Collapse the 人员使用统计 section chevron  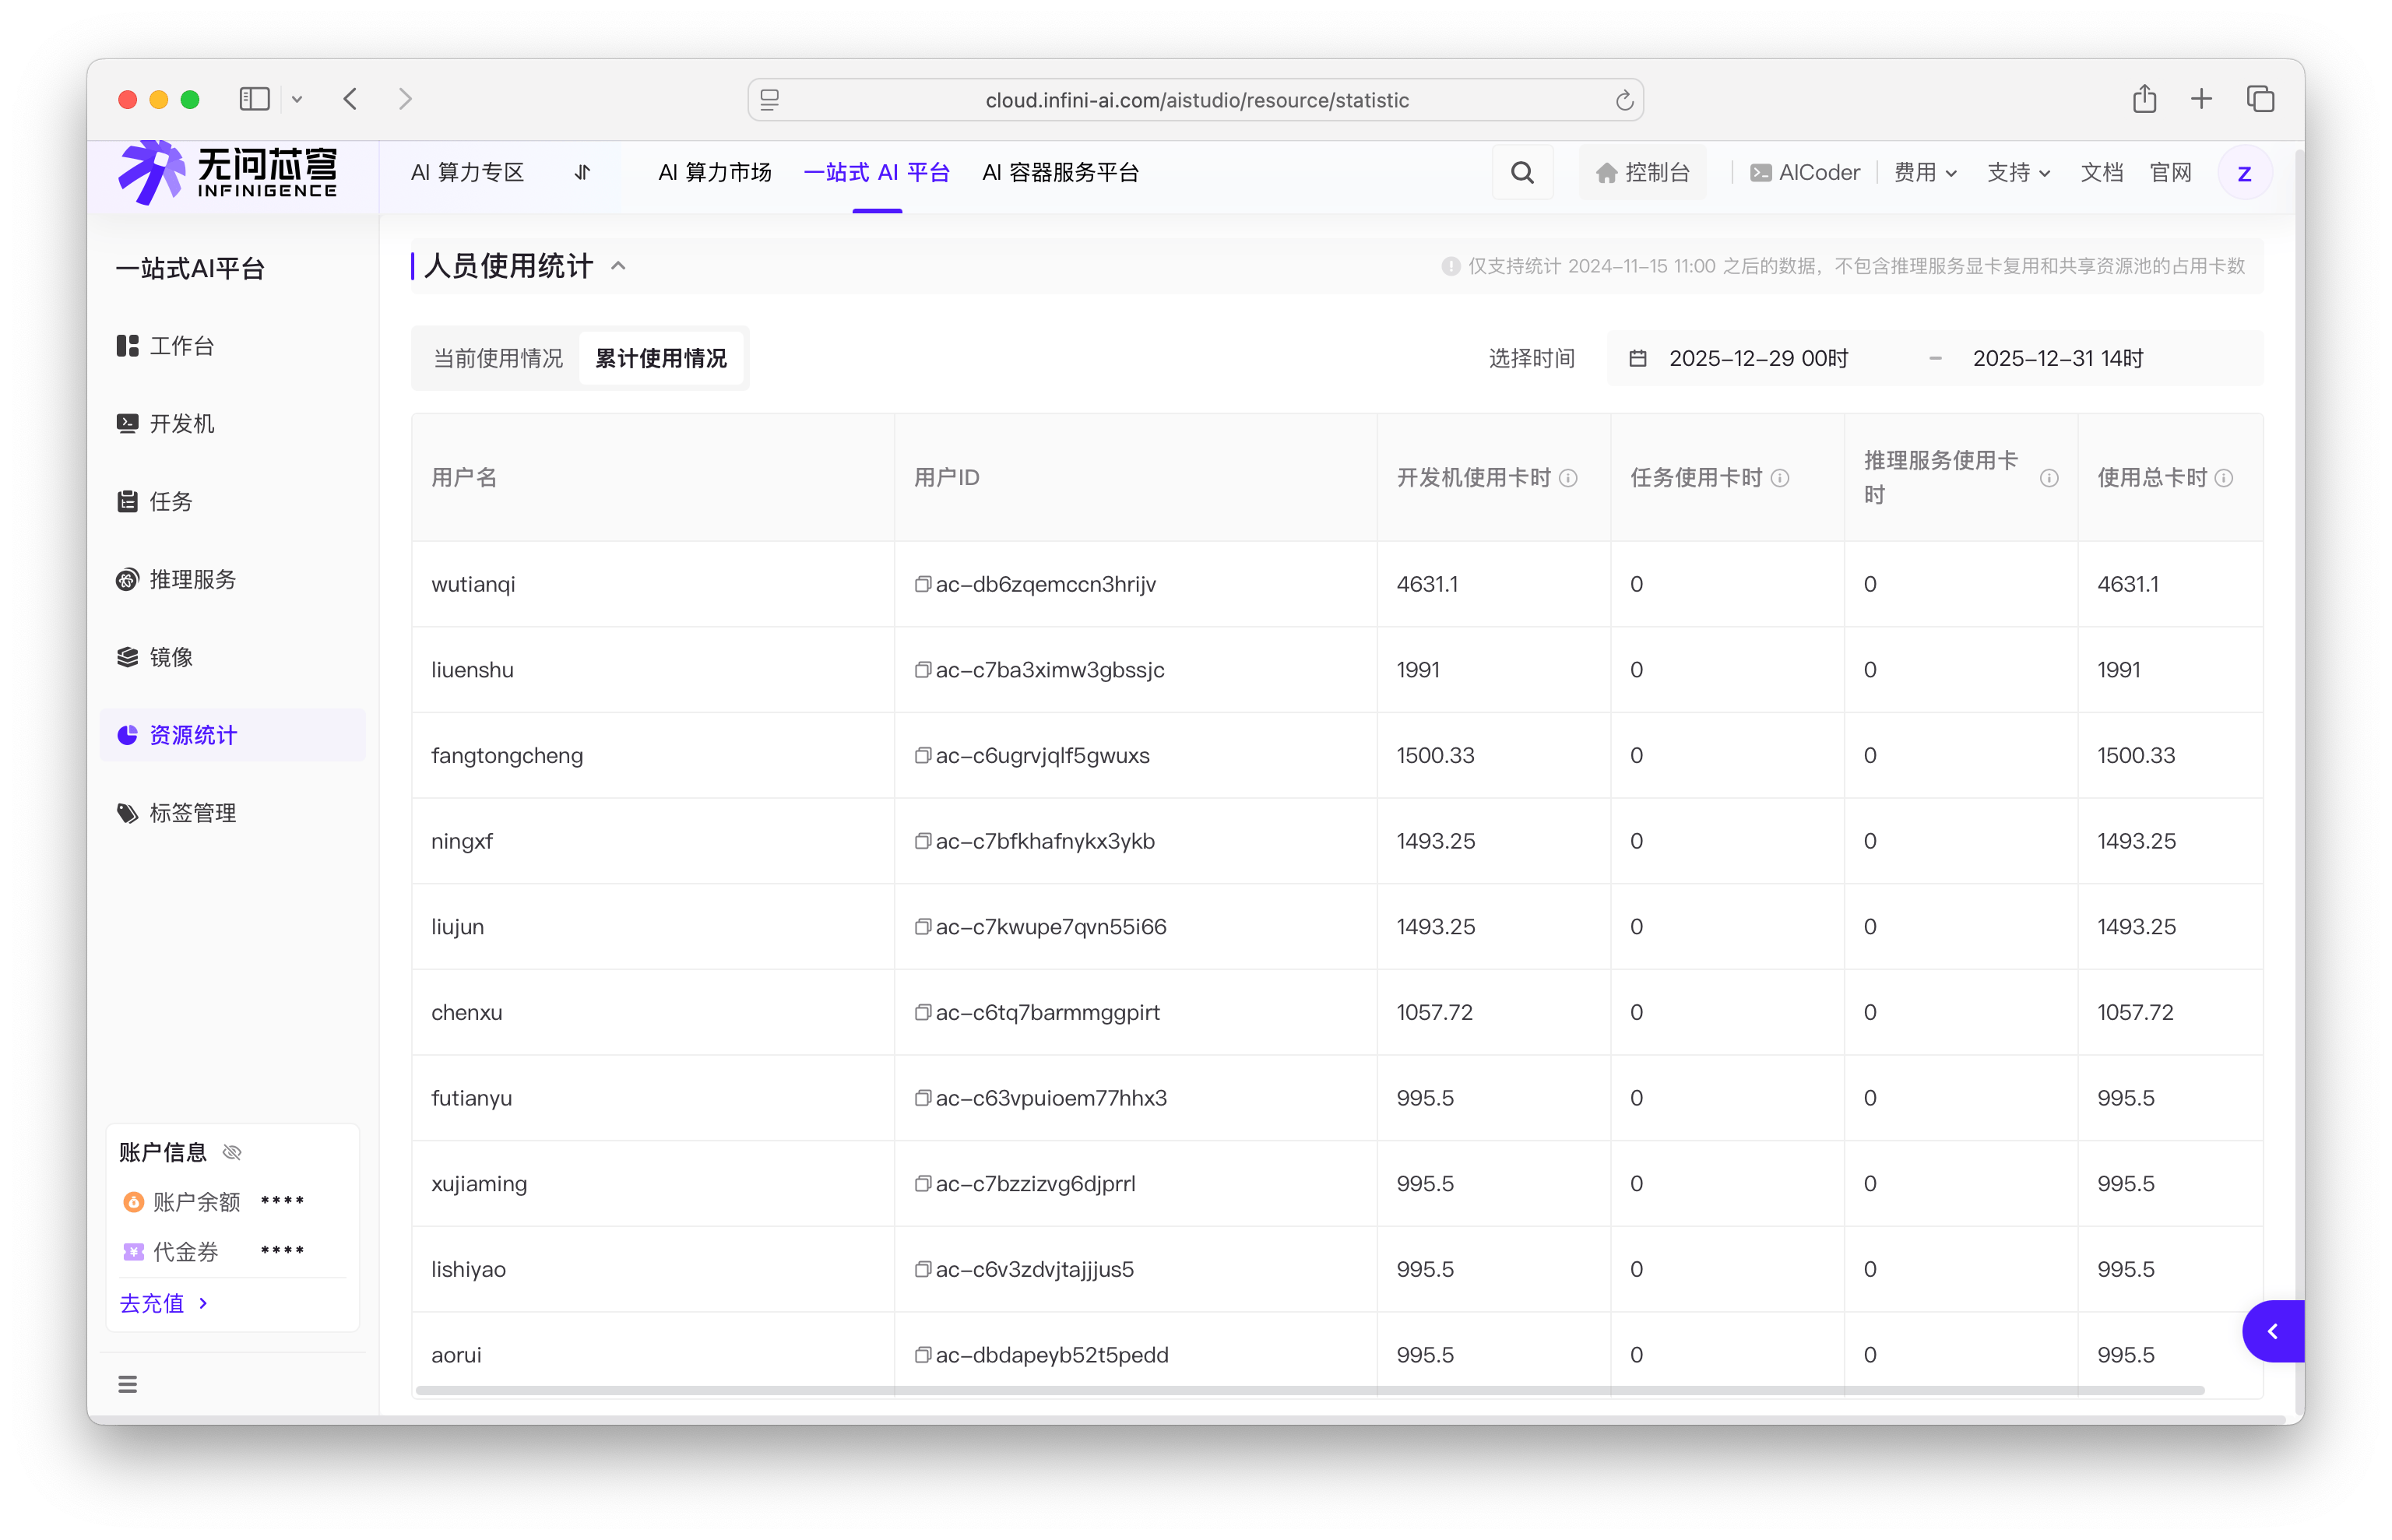click(x=618, y=266)
